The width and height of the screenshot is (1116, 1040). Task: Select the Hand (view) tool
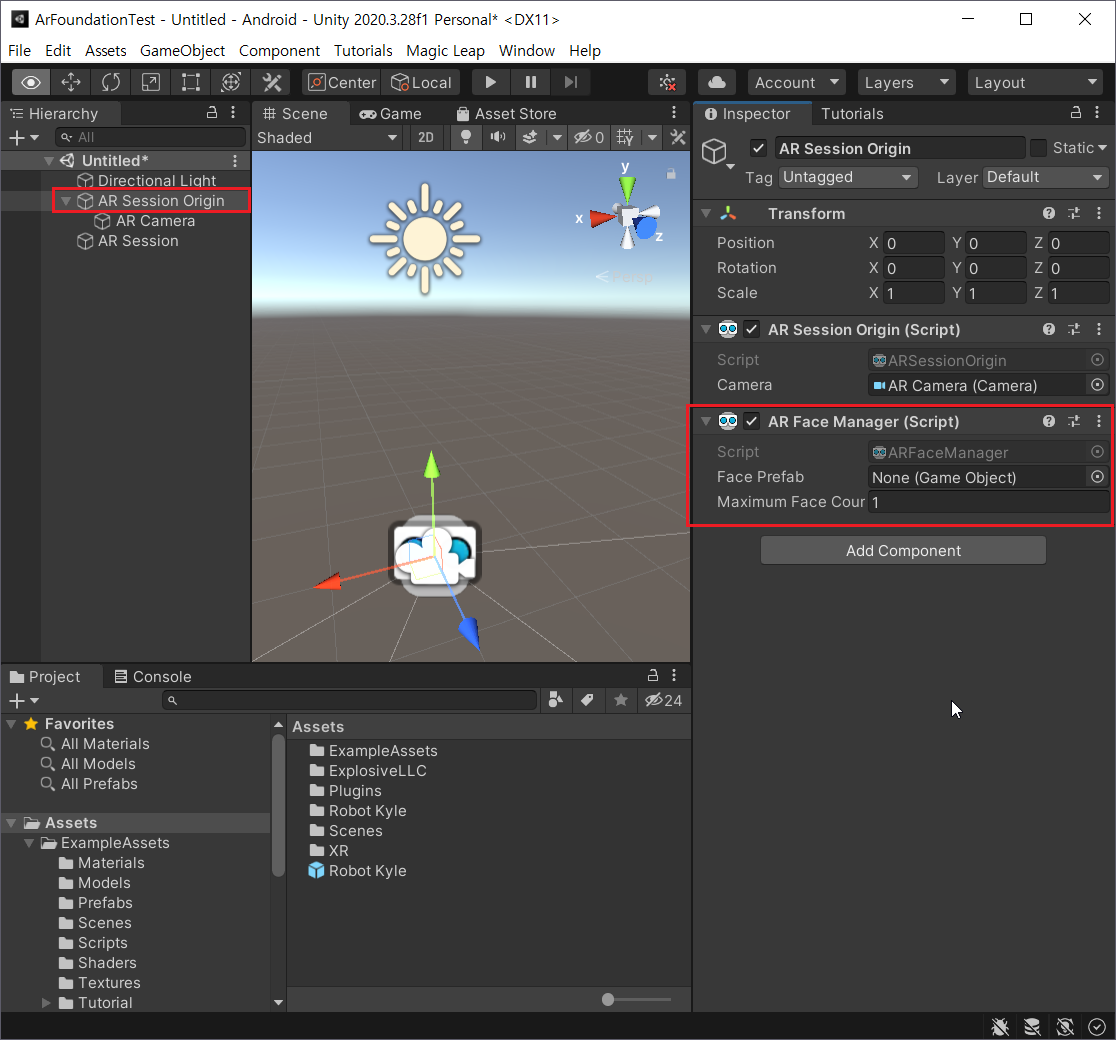[x=31, y=83]
